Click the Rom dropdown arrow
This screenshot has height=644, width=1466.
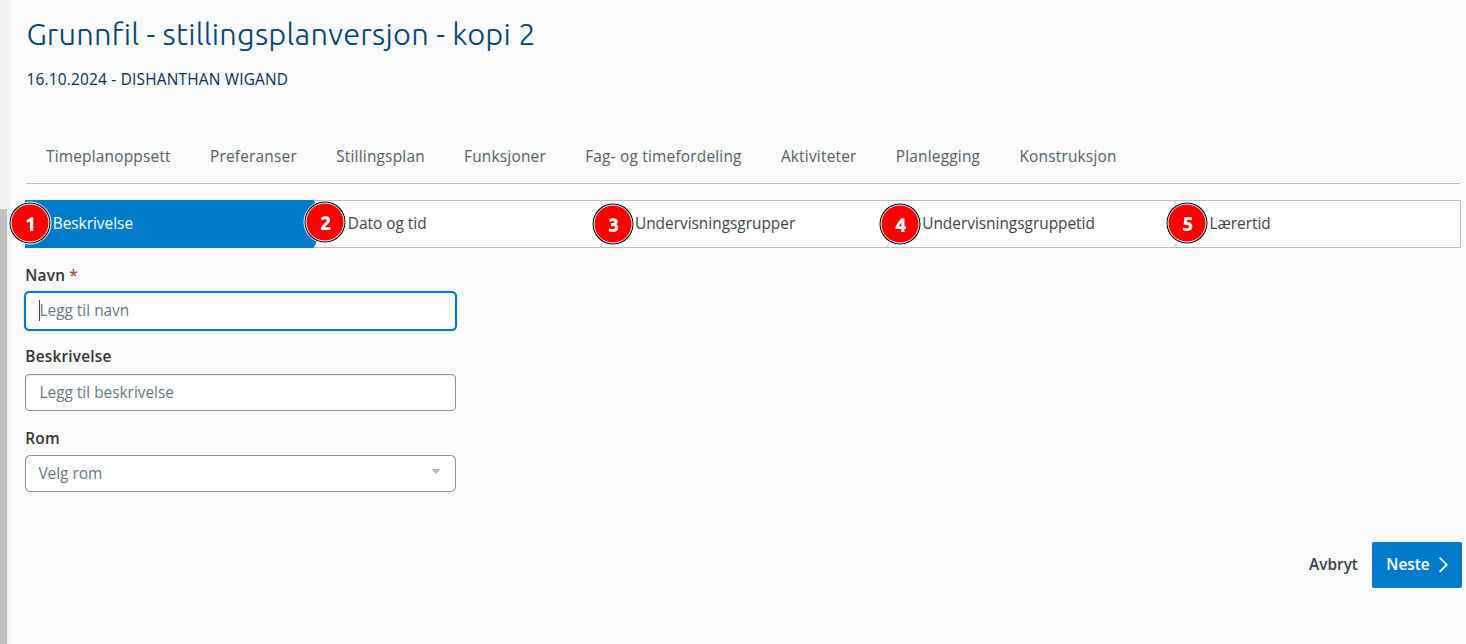[435, 473]
